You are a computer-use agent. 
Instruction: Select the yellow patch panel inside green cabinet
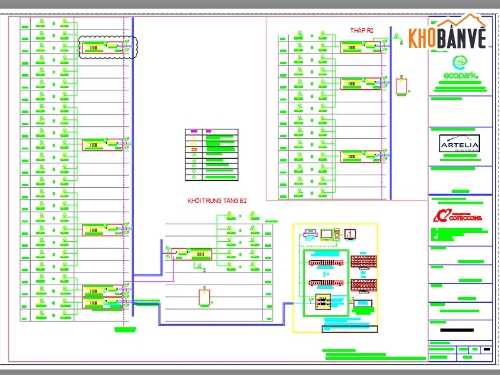click(323, 302)
